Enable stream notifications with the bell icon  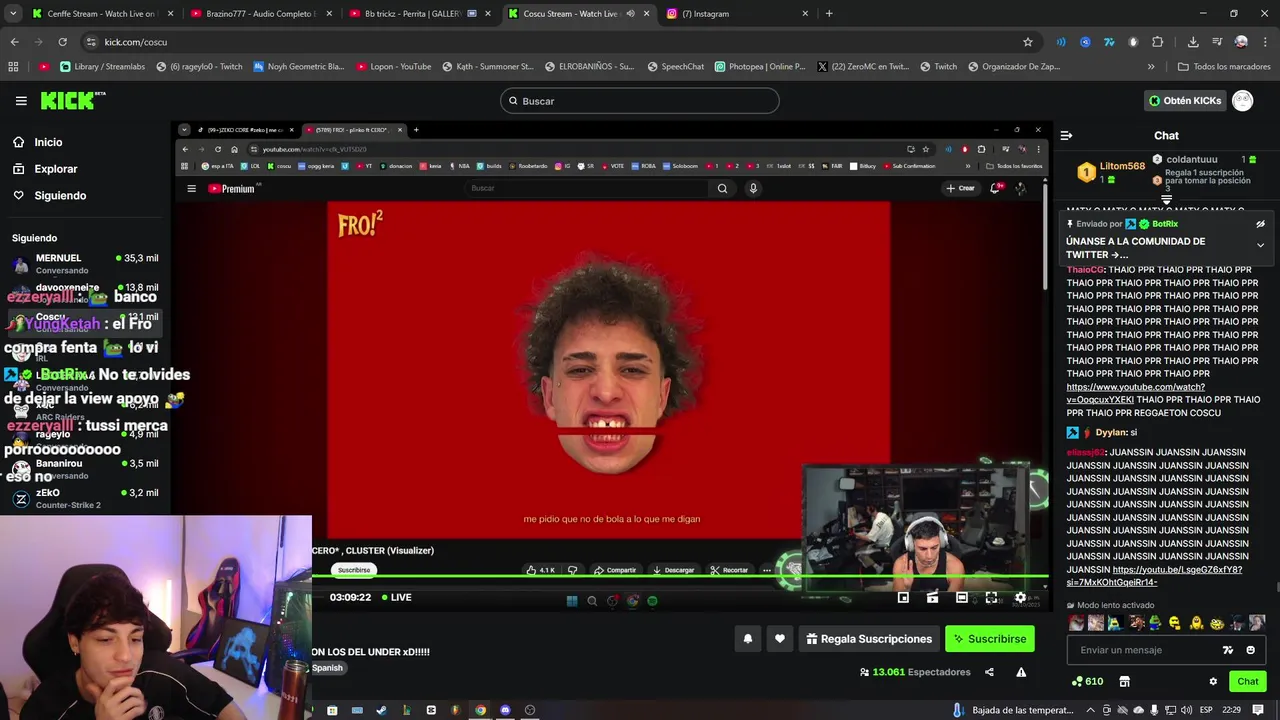tap(747, 639)
